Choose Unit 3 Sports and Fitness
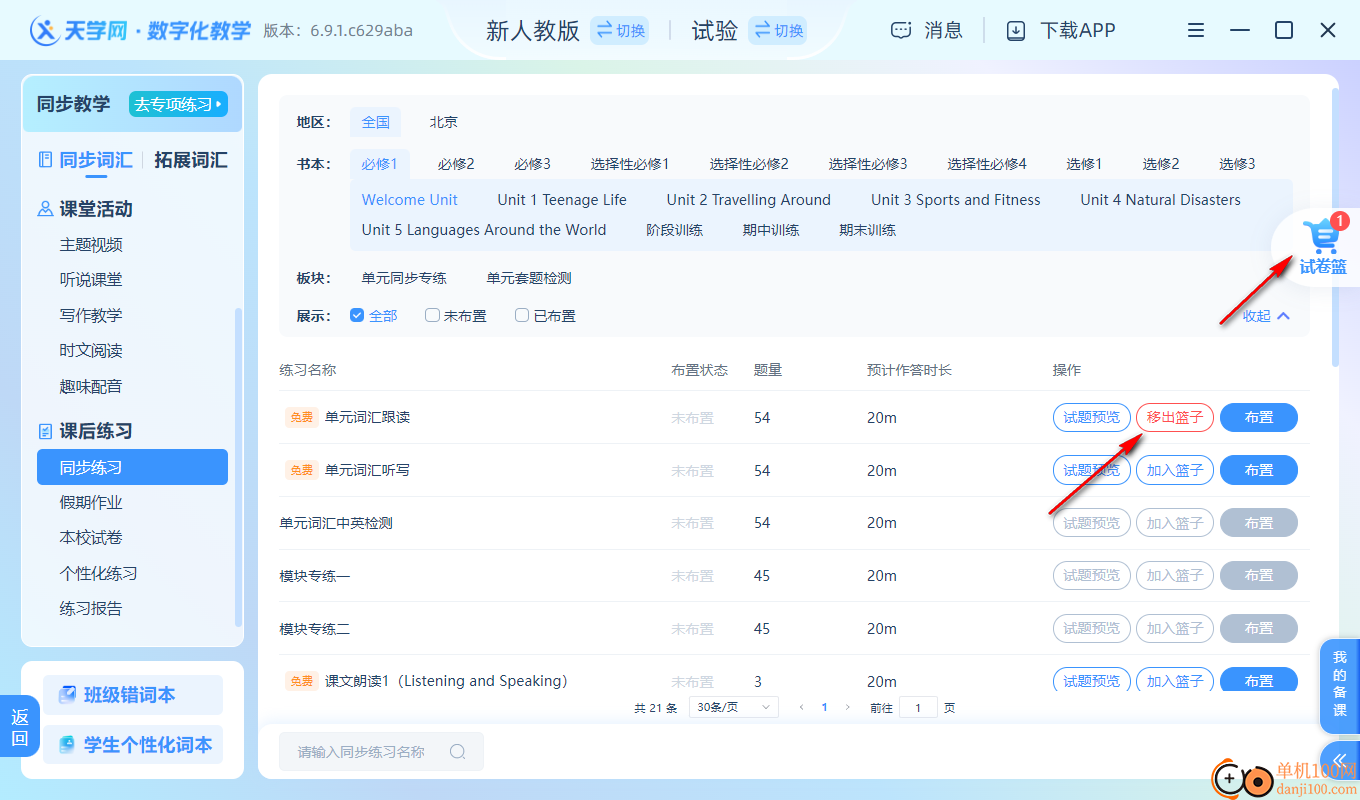This screenshot has width=1360, height=800. [x=956, y=200]
